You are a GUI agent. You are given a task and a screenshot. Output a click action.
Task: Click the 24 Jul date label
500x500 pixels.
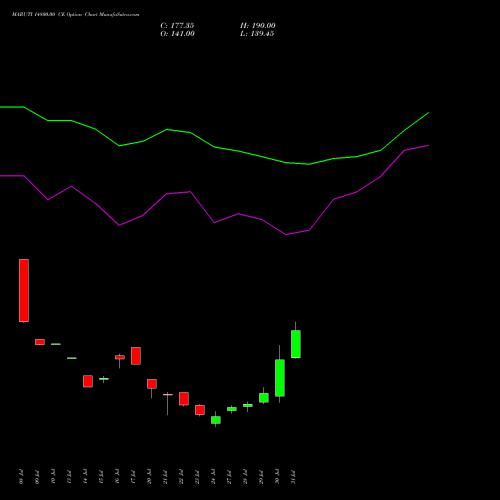click(213, 477)
